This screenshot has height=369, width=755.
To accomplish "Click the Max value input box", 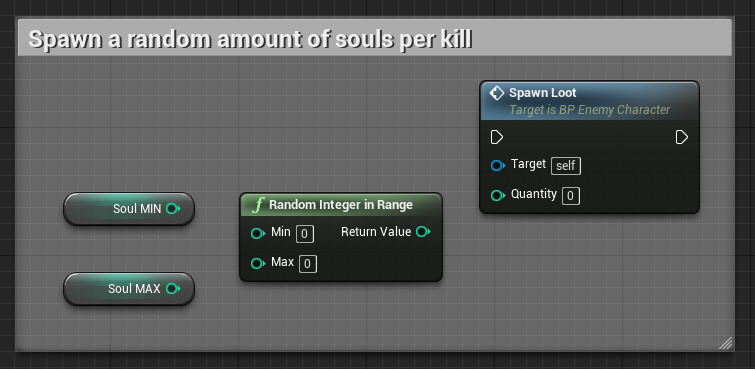I will click(308, 264).
